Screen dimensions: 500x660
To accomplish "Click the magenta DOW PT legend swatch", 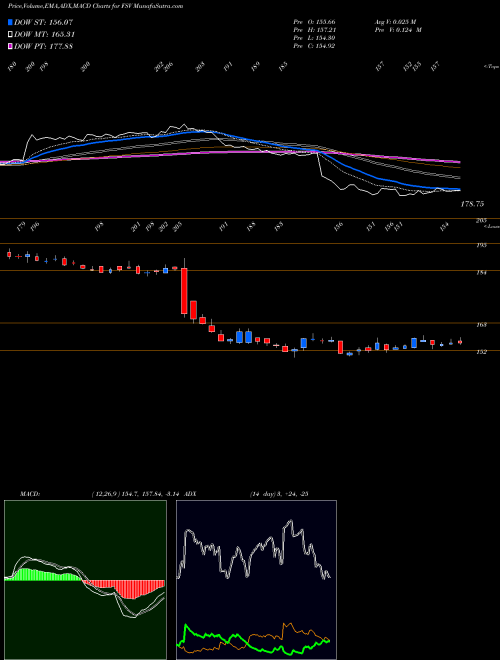I will point(11,46).
